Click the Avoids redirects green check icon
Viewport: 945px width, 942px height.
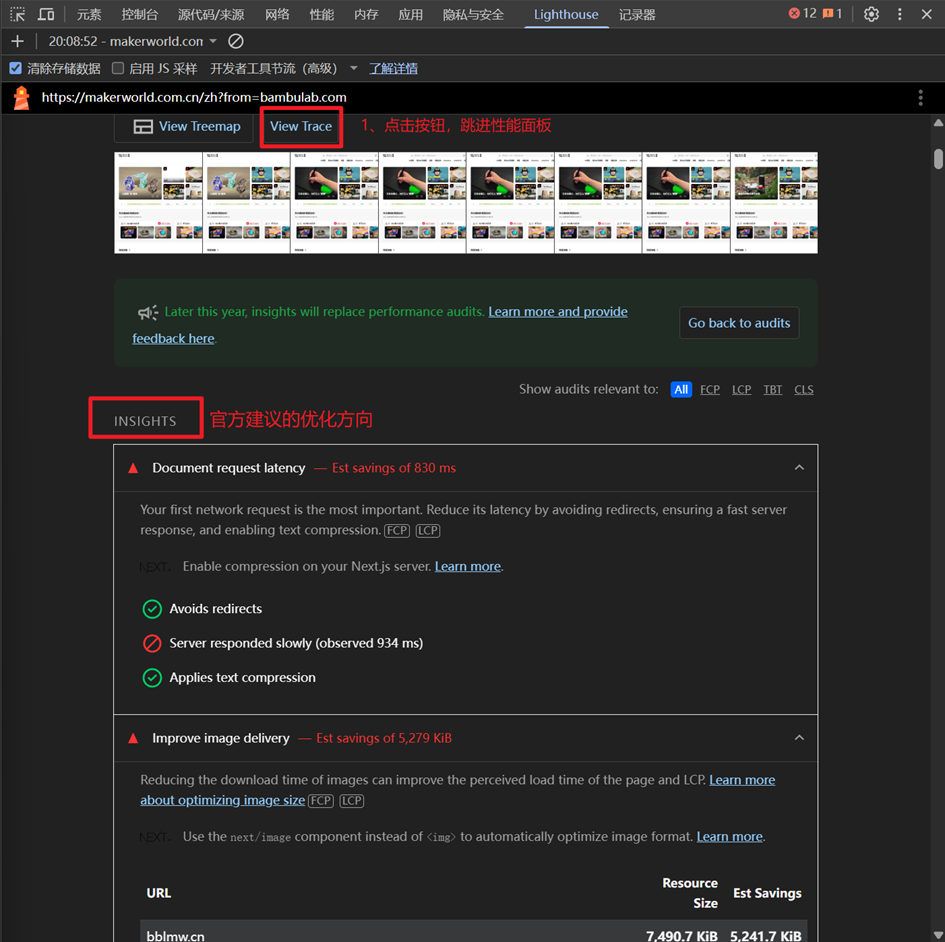pos(152,609)
